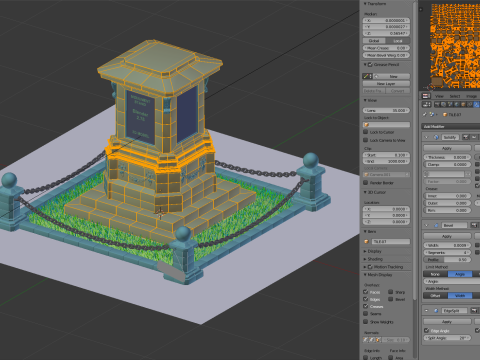This screenshot has width=480, height=360.
Task: Uncheck the Faces overlay checkbox
Action: click(366, 292)
